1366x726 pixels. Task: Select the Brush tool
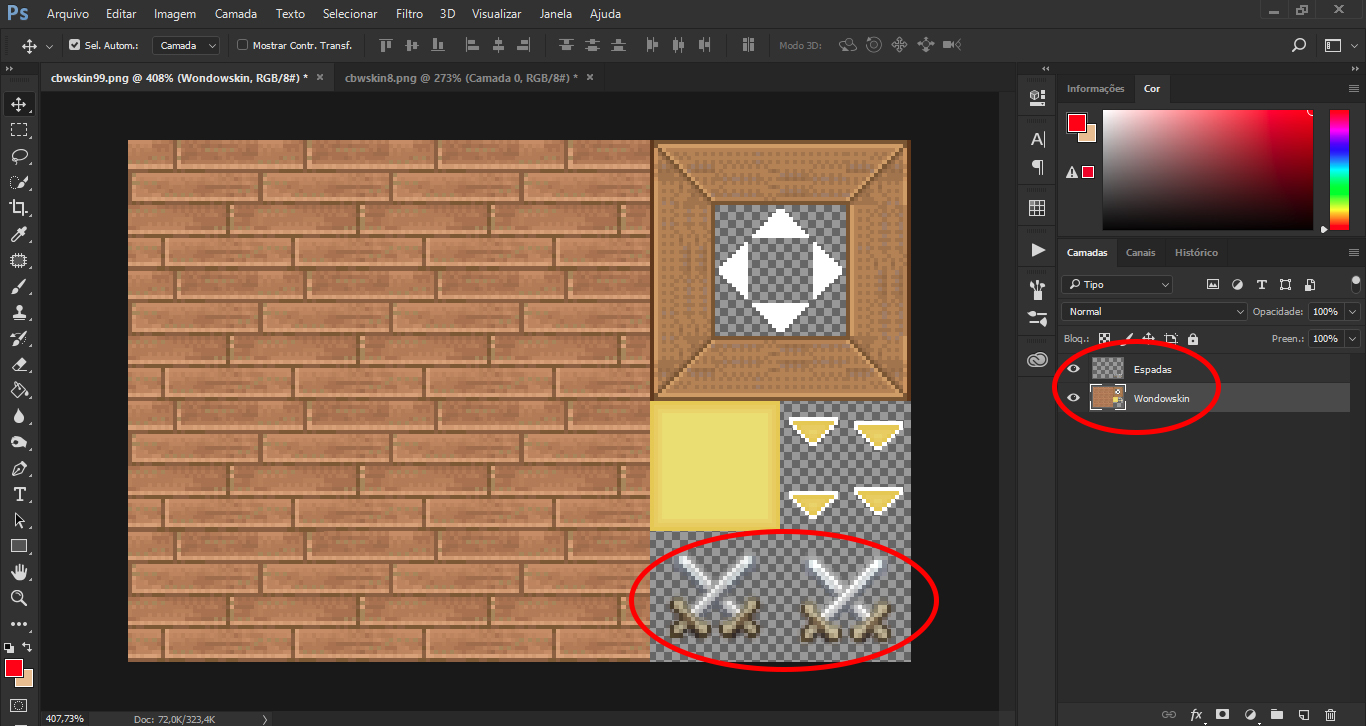coord(19,286)
